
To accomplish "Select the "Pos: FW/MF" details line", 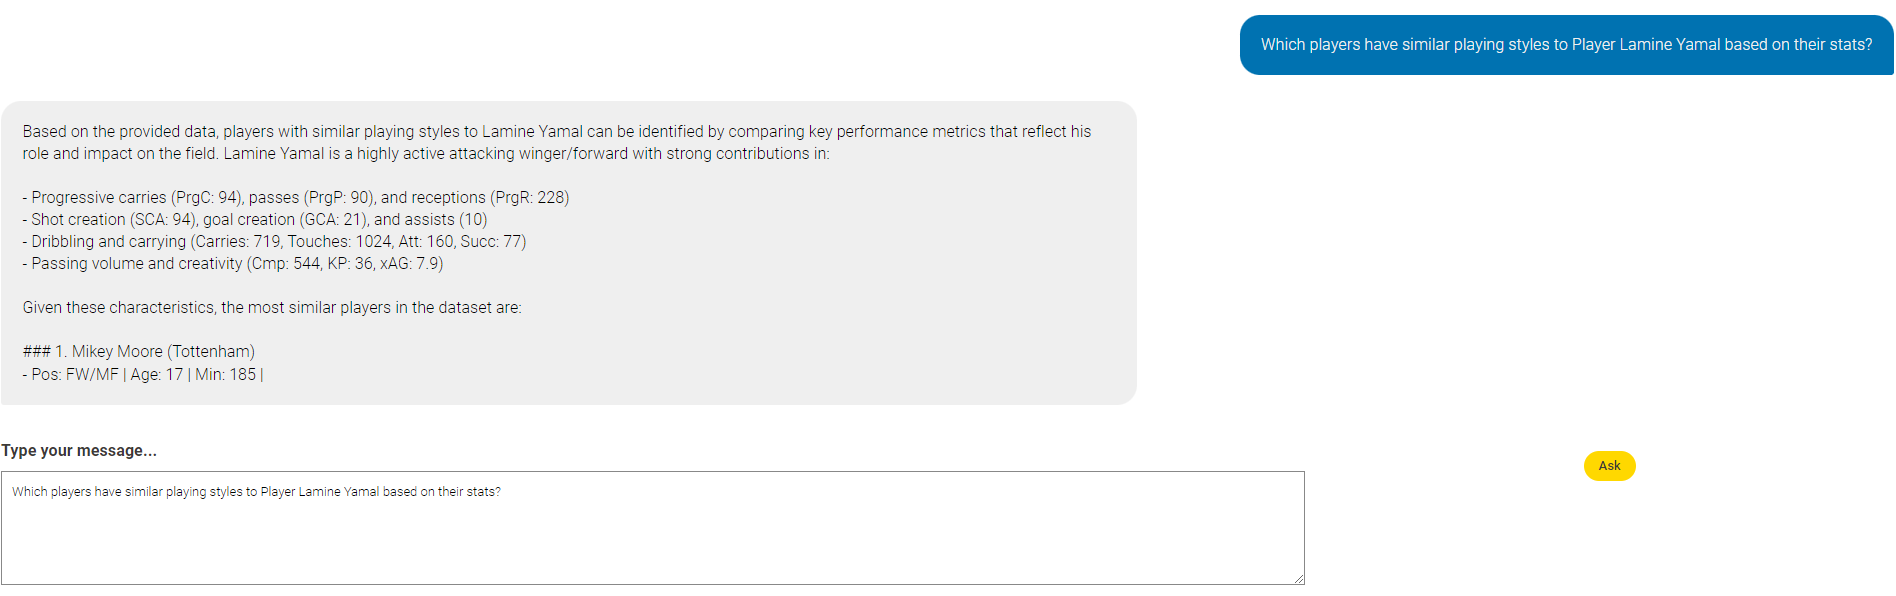I will click(143, 375).
